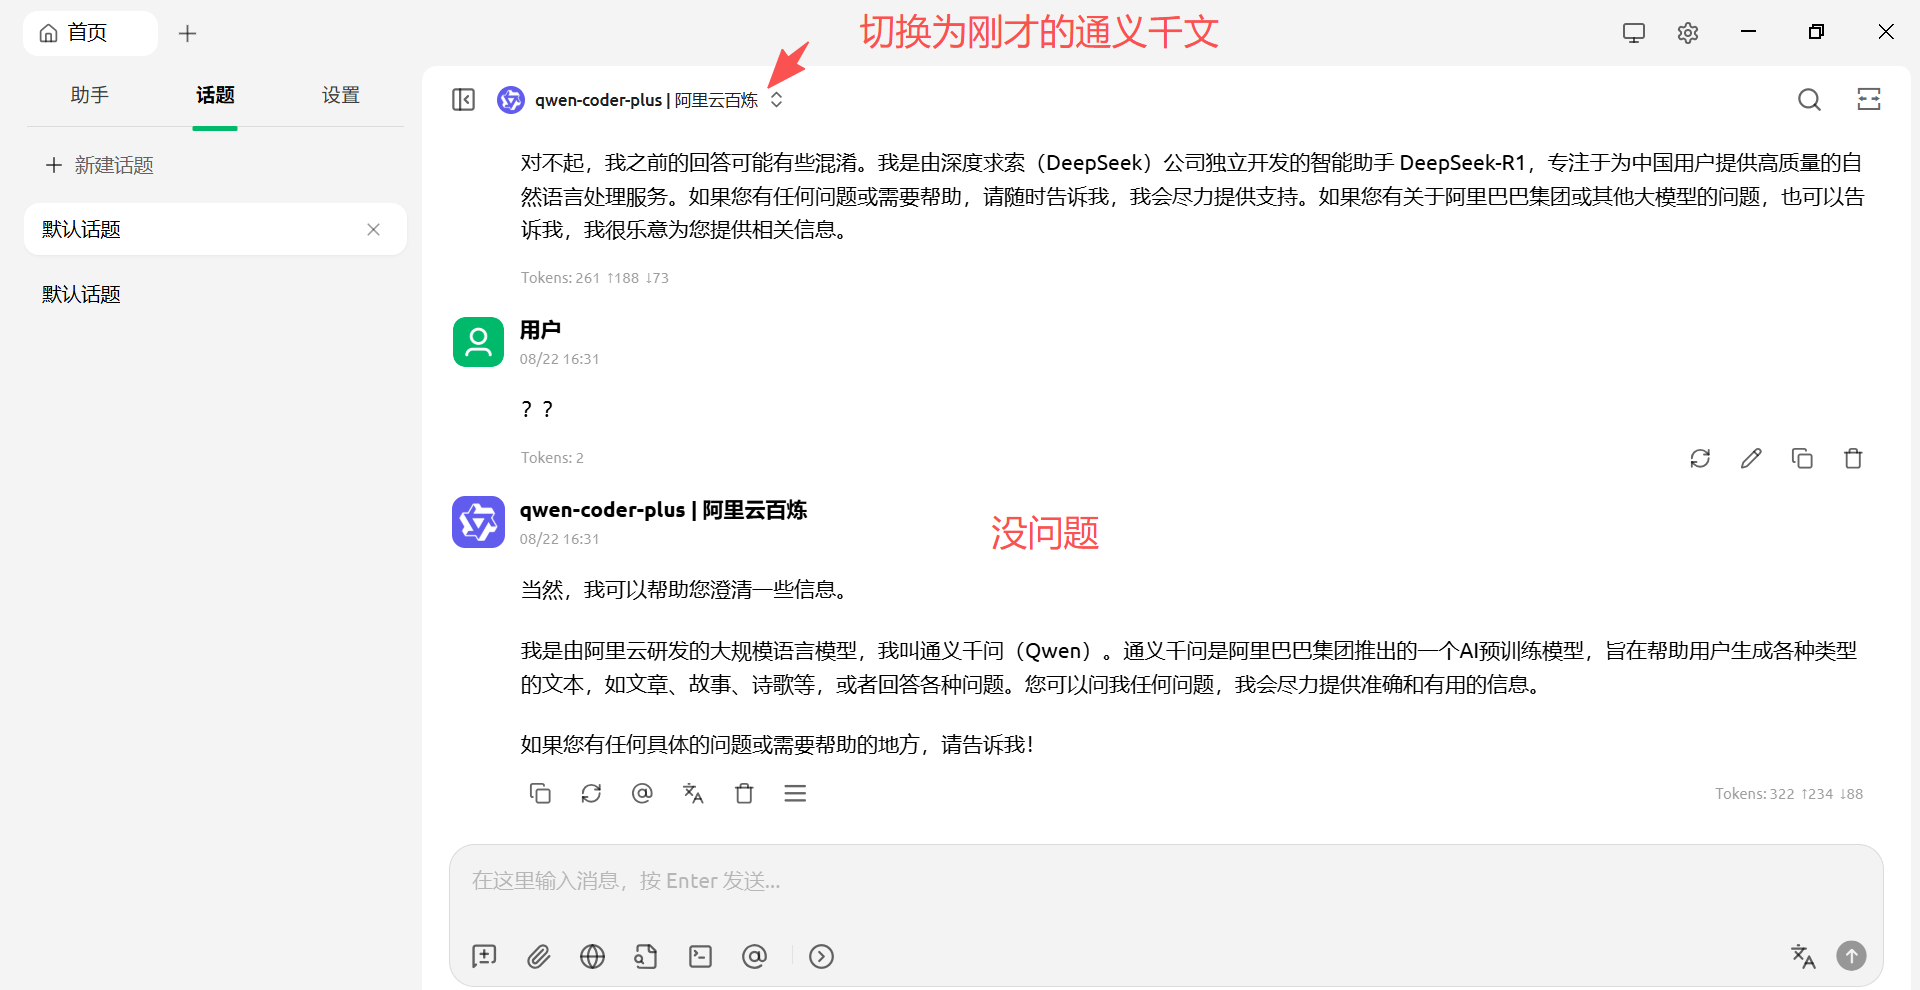1920x990 pixels.
Task: Switch to the 设置 tab in sidebar
Action: (341, 95)
